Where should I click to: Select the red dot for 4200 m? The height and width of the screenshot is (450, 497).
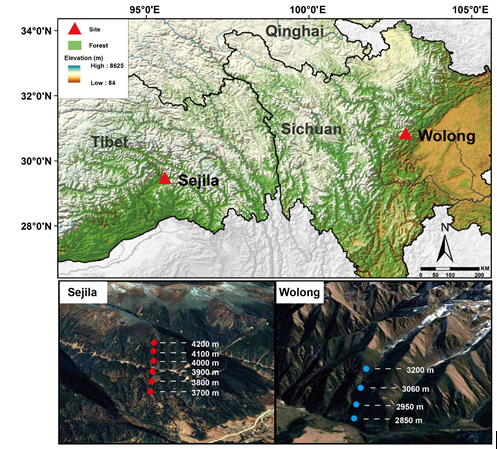(x=154, y=343)
